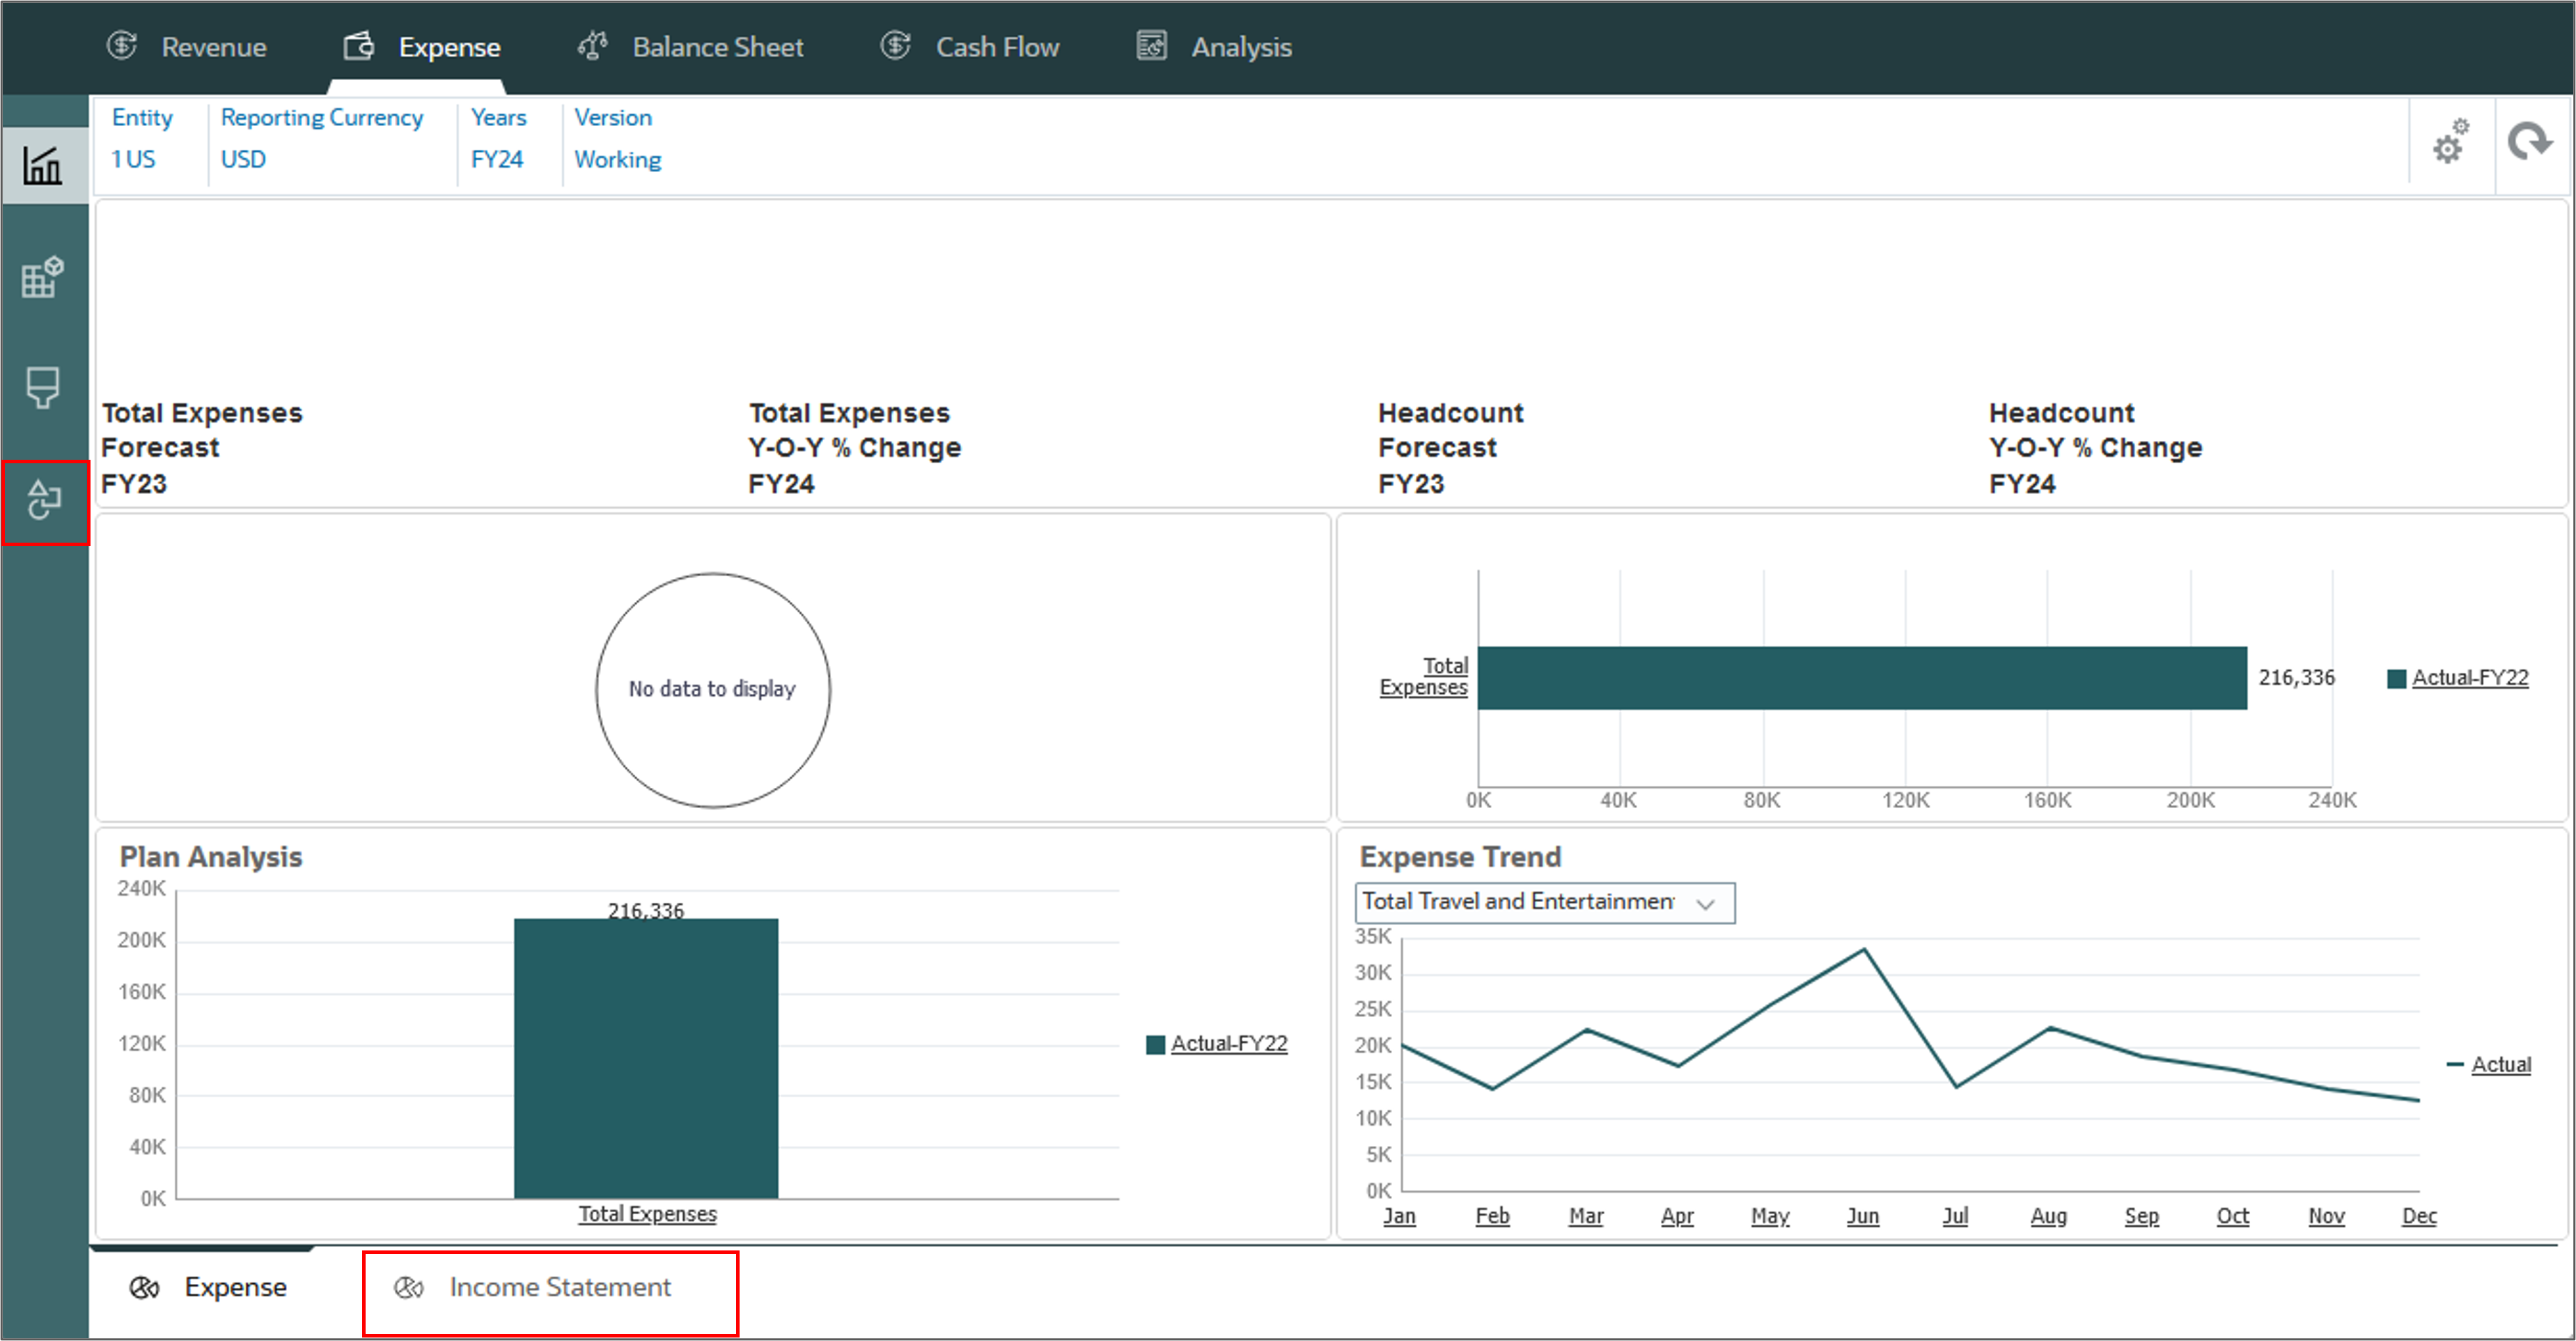Switch to the Cash Flow tab
This screenshot has width=2576, height=1341.
pyautogui.click(x=997, y=45)
